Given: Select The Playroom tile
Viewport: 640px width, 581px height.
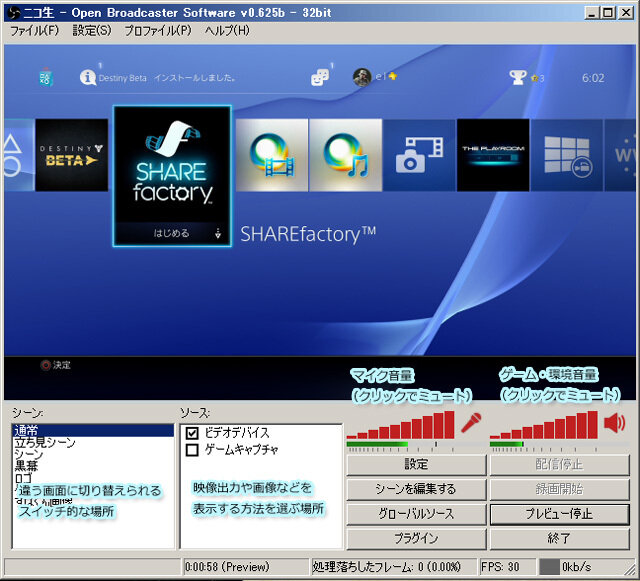Looking at the screenshot, I should [x=493, y=155].
